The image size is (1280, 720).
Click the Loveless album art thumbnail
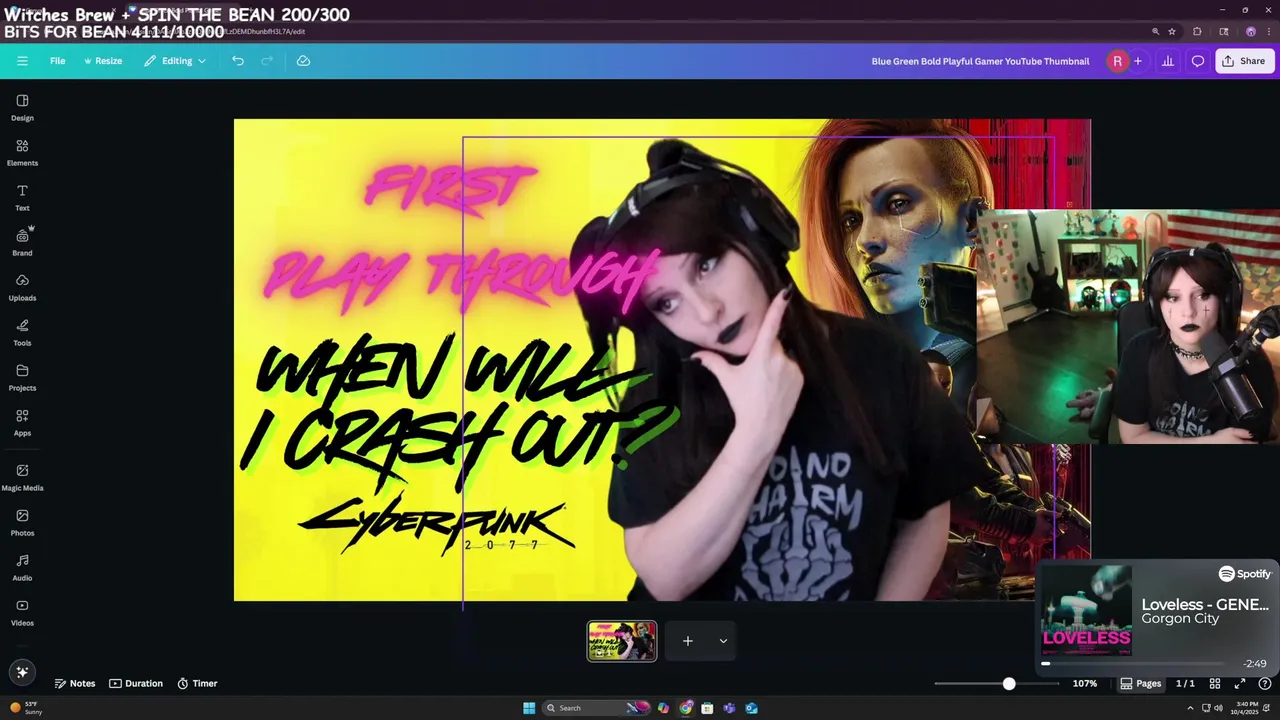click(x=1087, y=611)
